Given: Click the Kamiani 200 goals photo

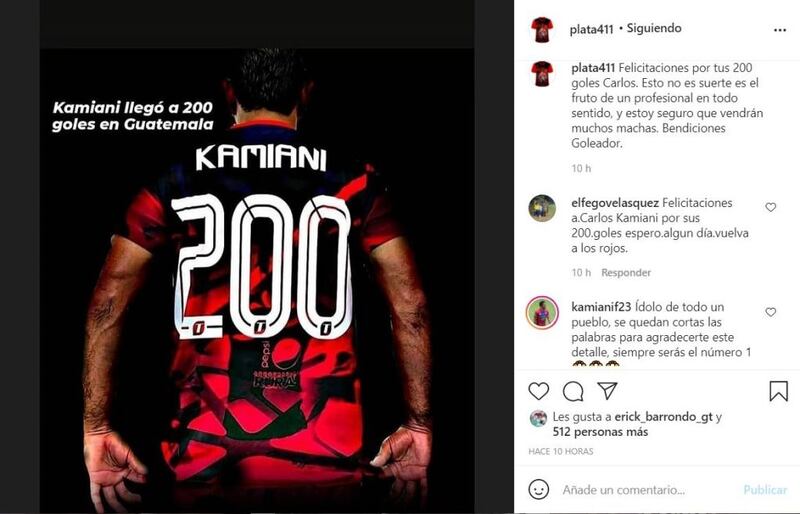Looking at the screenshot, I should point(257,281).
